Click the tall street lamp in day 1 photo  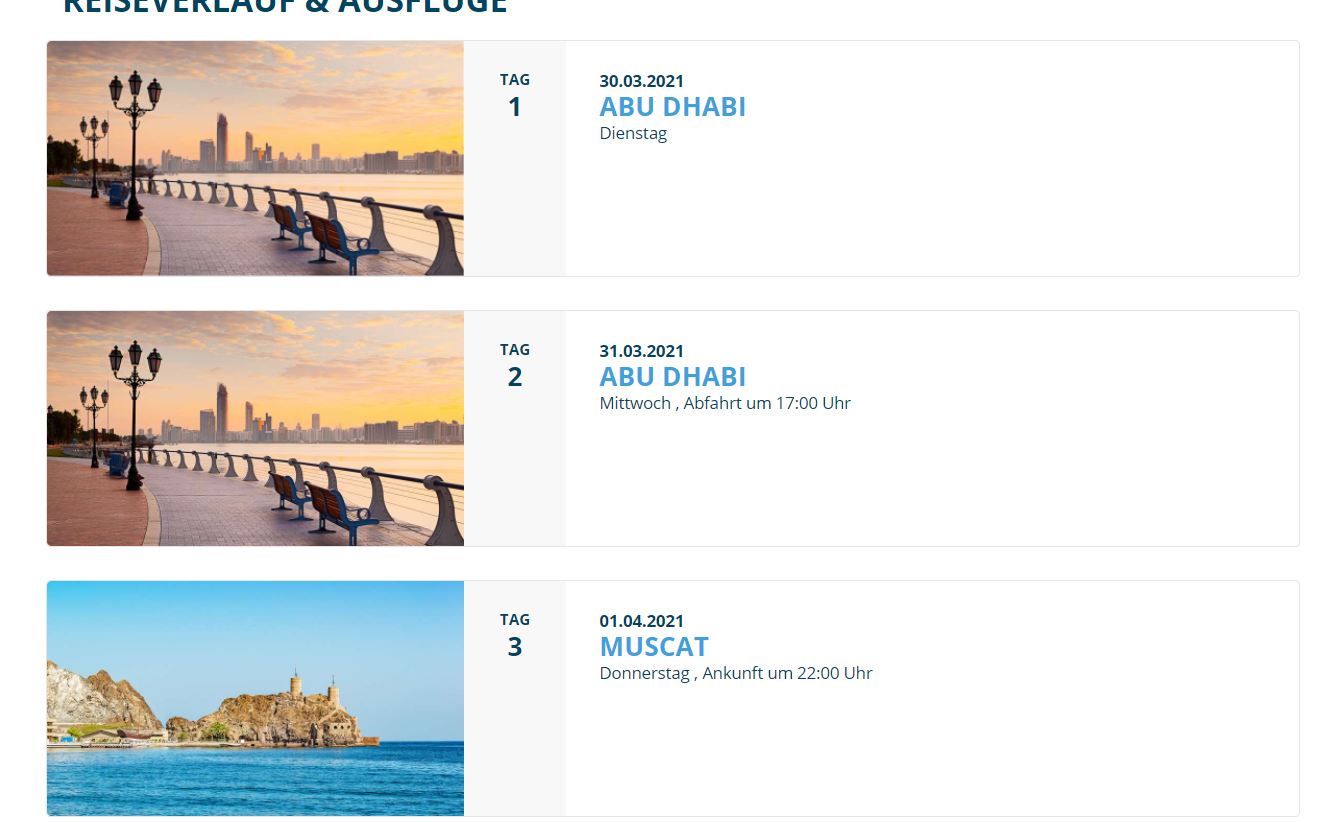(x=134, y=140)
